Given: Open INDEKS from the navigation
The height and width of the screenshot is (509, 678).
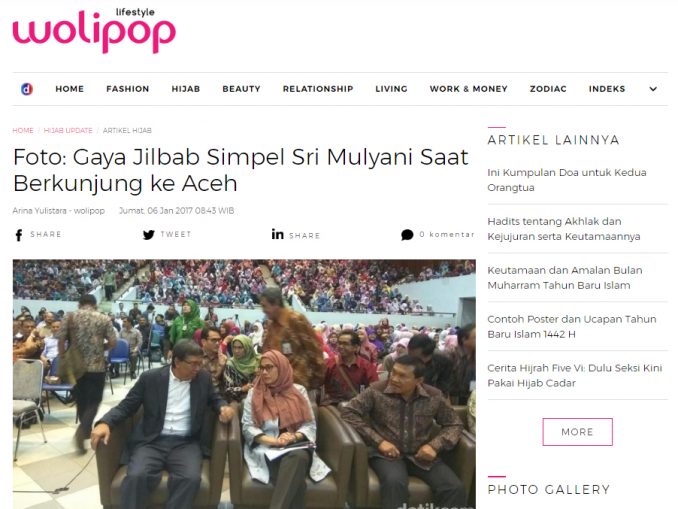Looking at the screenshot, I should point(607,89).
